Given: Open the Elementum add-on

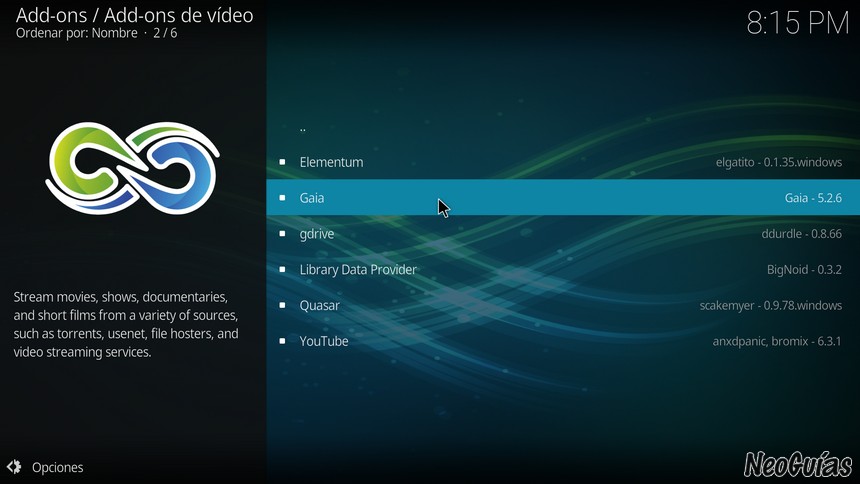Looking at the screenshot, I should click(x=563, y=162).
